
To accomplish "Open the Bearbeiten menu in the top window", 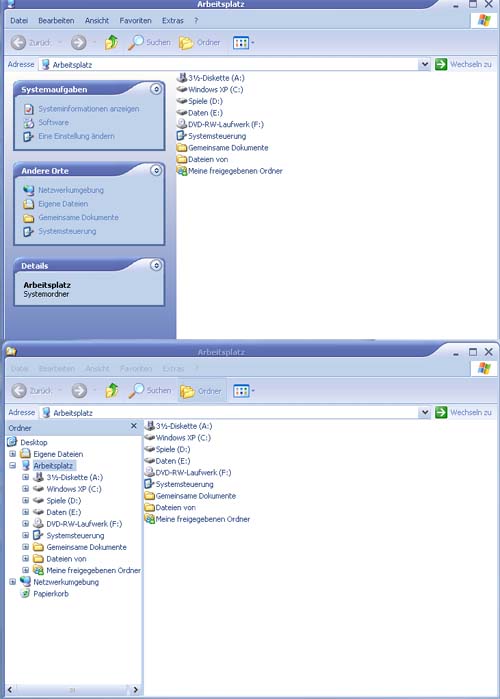I will pos(56,21).
